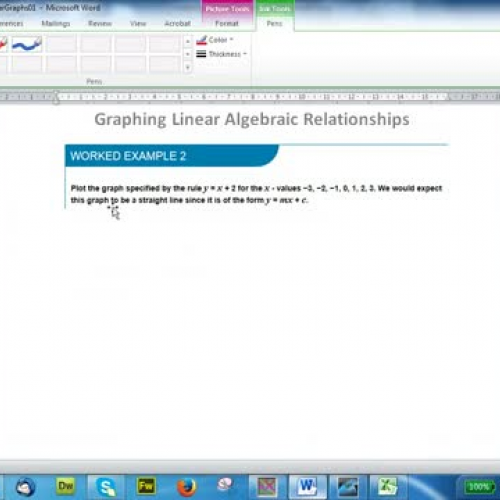
Task: Open the partly visible References tab
Action: pos(11,23)
